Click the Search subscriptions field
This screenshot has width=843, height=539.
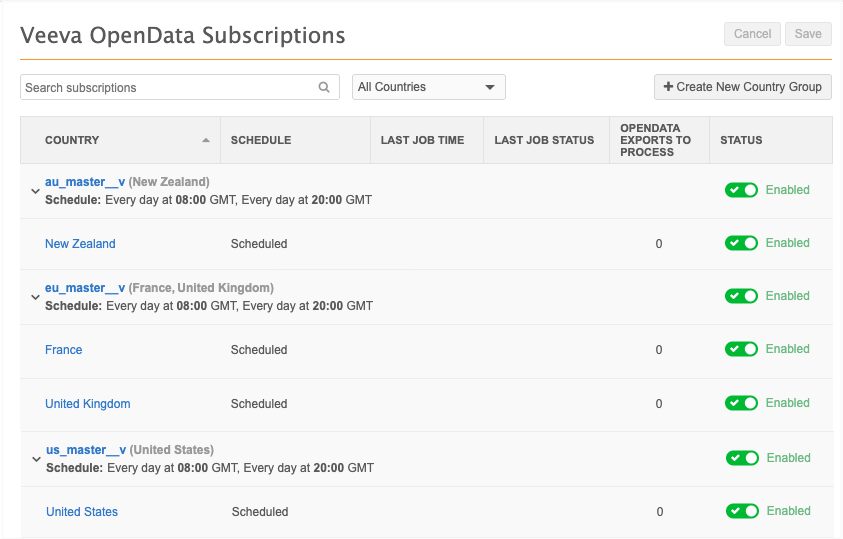coord(165,88)
